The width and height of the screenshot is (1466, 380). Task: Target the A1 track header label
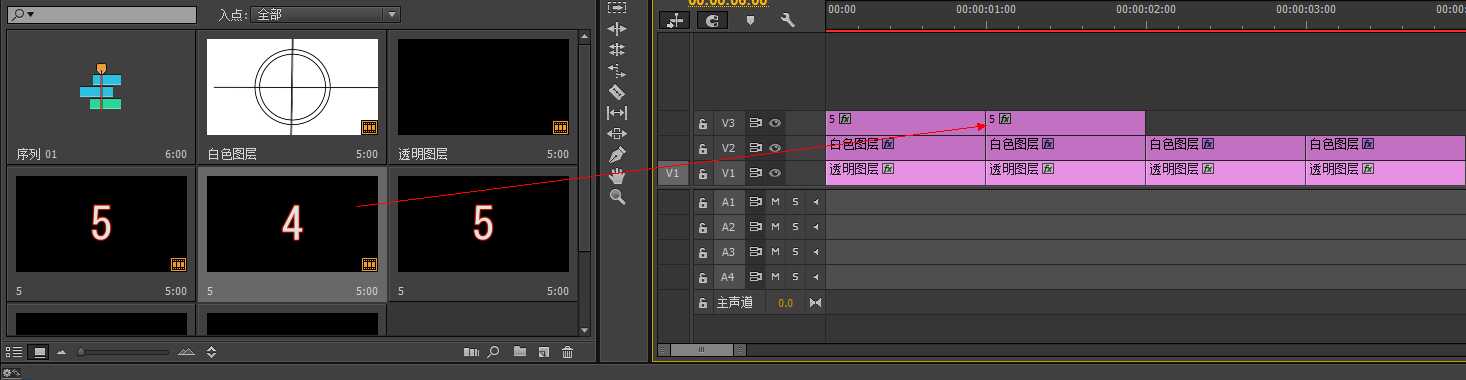point(728,202)
